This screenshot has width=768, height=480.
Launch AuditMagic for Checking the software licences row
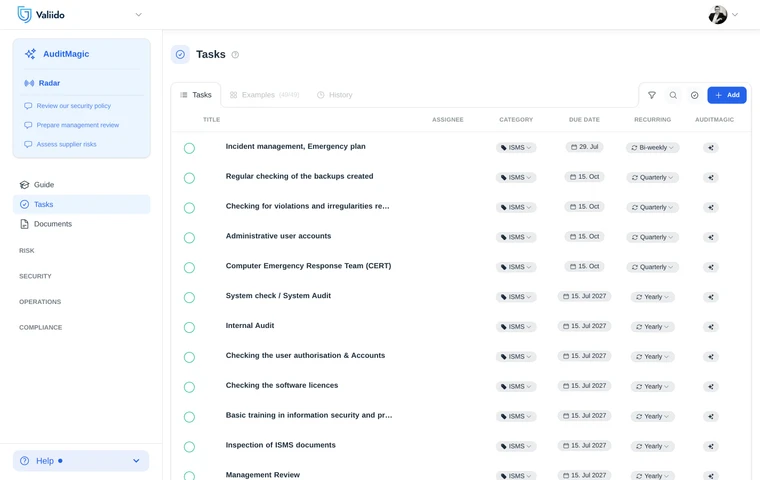(x=711, y=386)
